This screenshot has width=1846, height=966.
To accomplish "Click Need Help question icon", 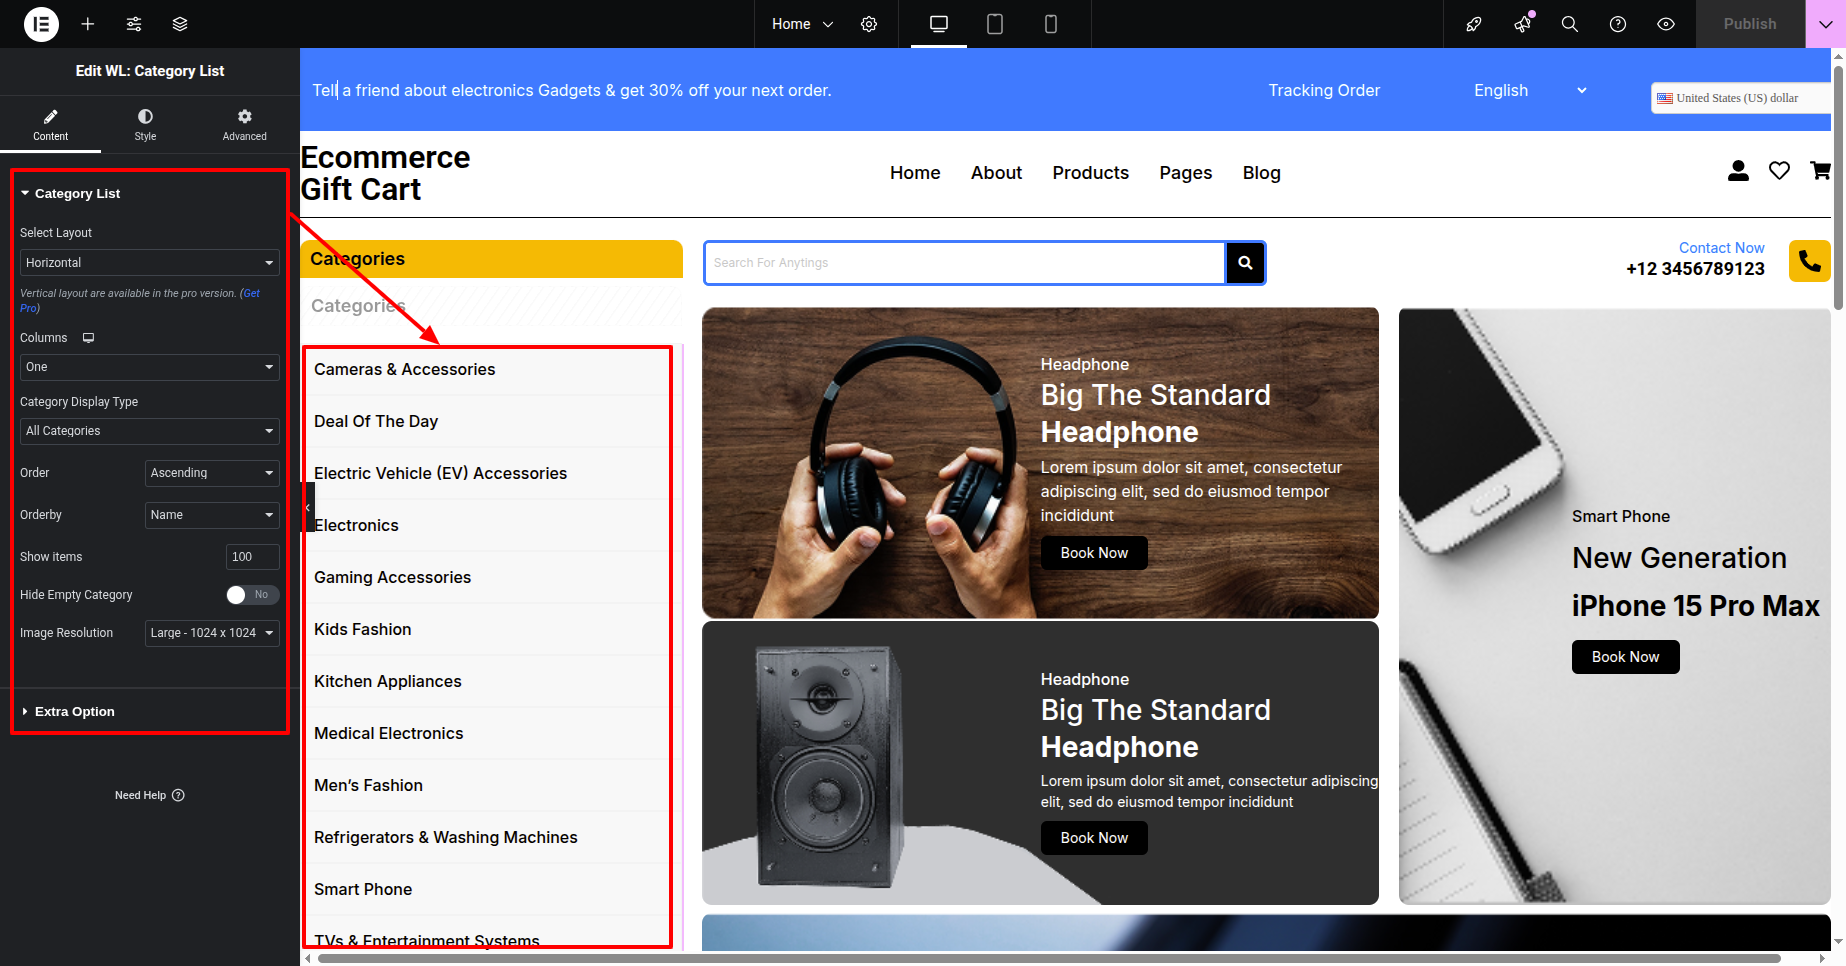I will (x=178, y=795).
